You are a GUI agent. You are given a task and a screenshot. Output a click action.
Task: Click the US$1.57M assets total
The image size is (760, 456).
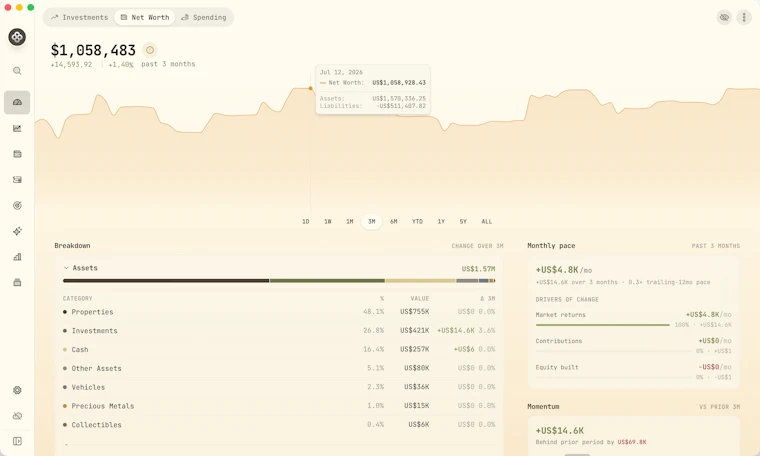coord(478,268)
